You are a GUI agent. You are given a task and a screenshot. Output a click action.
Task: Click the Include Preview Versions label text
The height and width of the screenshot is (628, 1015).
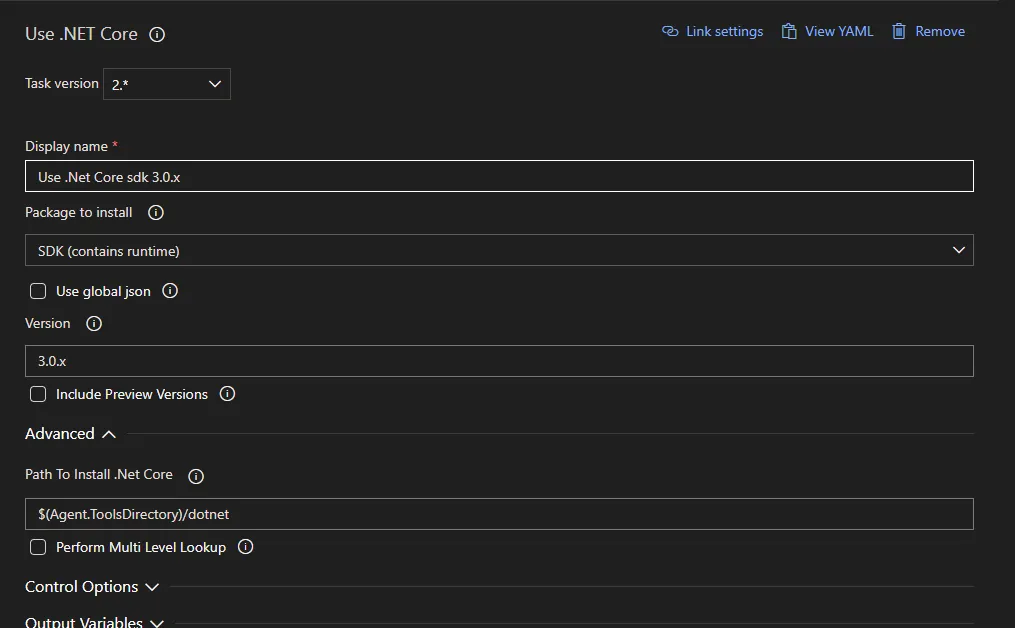point(132,394)
